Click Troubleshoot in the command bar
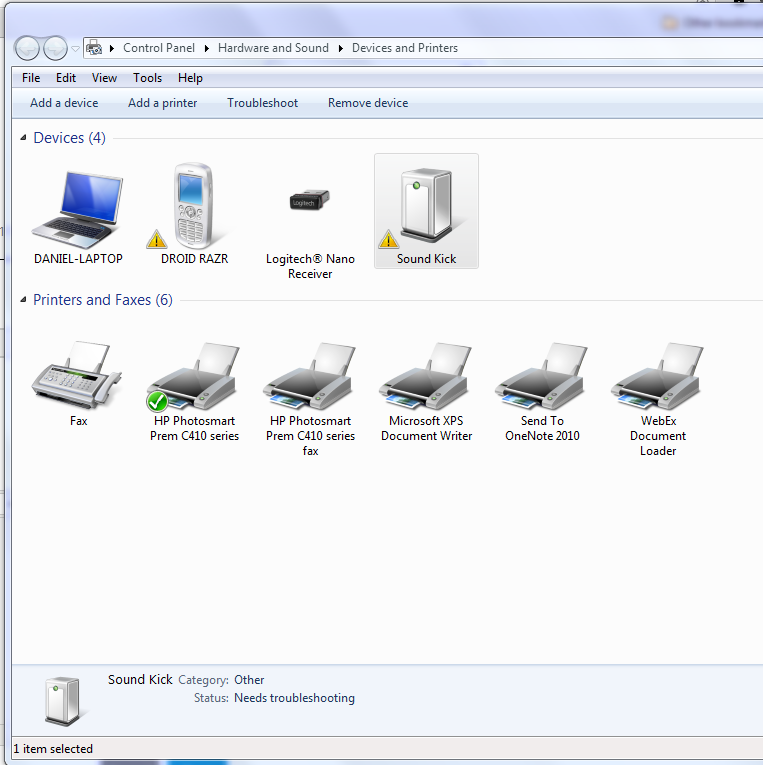 [262, 103]
